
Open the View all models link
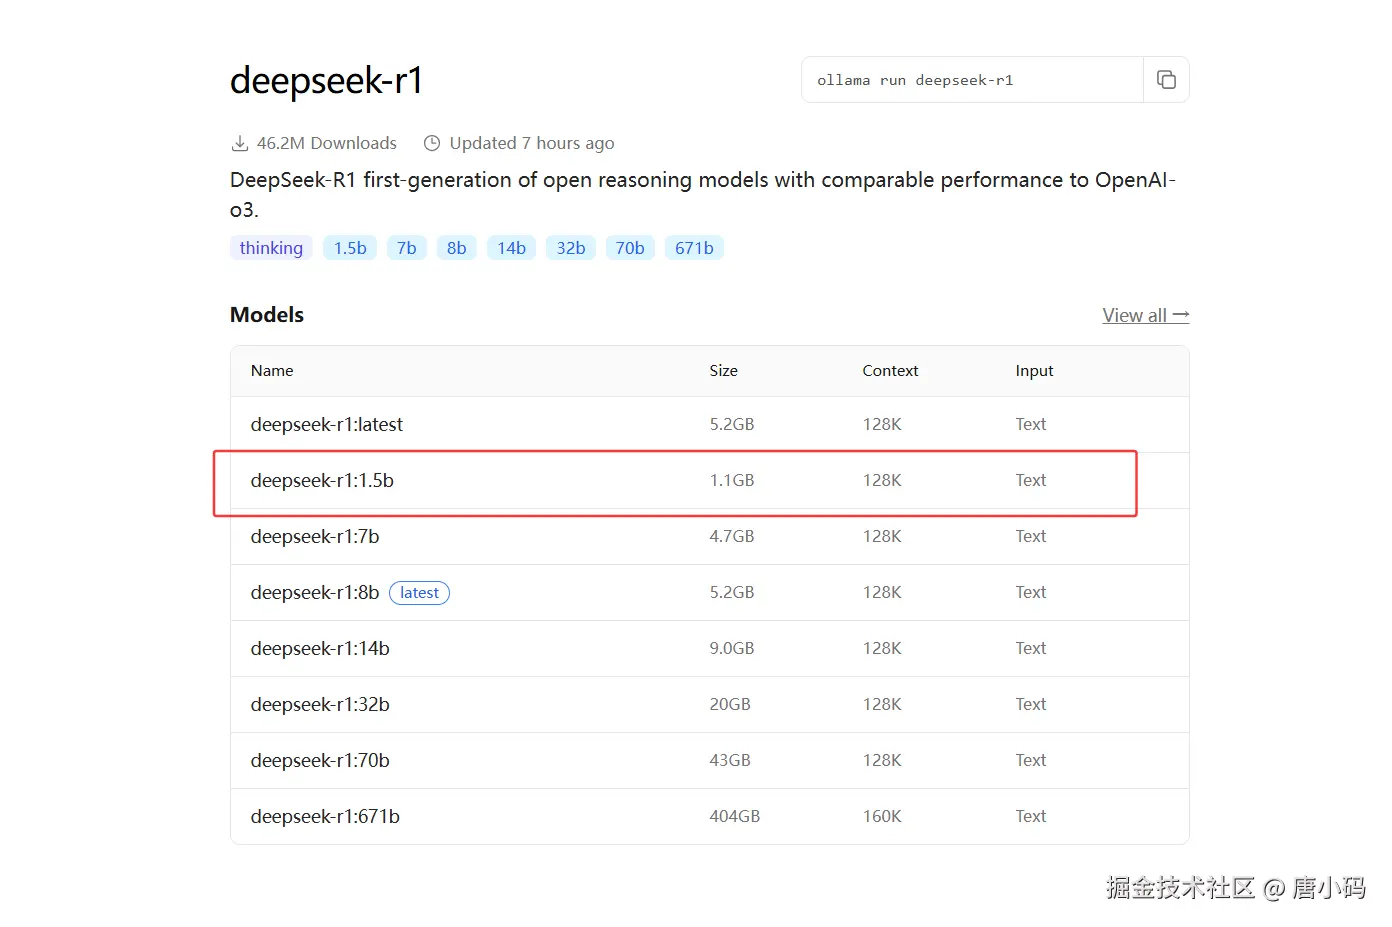point(1146,315)
